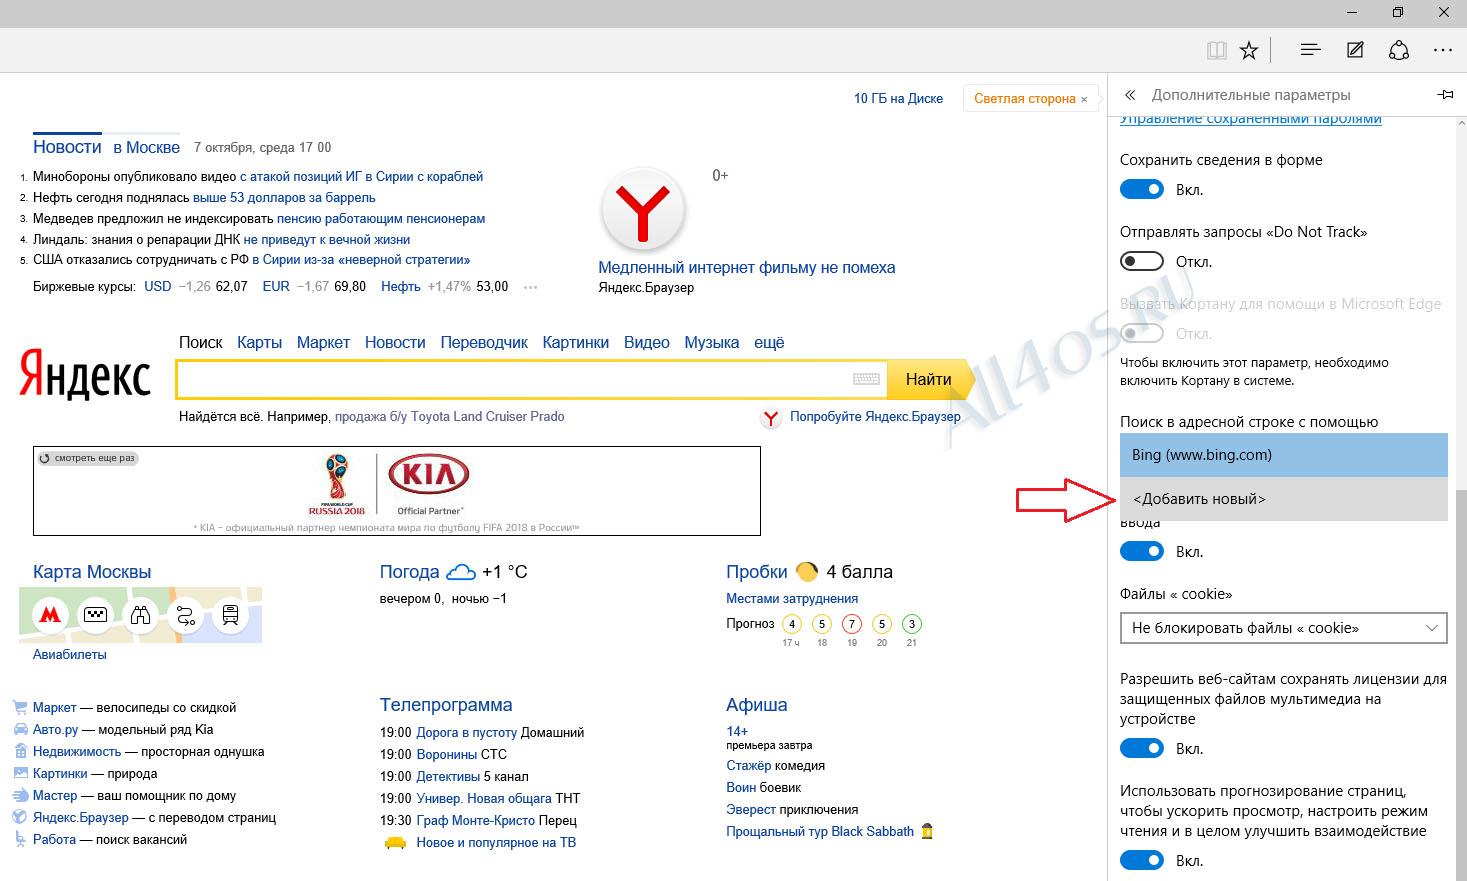The image size is (1467, 881).
Task: Open 'Авиабилеты' link under the map
Action: tap(70, 655)
